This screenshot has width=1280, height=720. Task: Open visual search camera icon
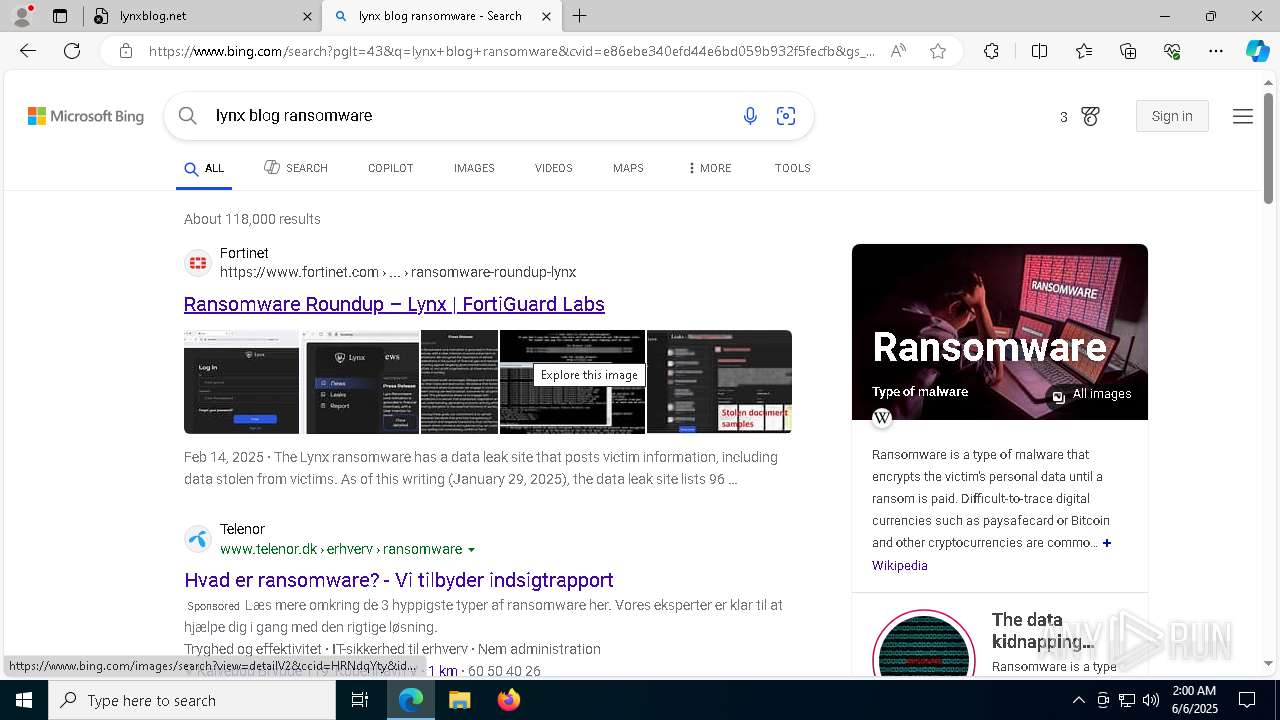pyautogui.click(x=786, y=116)
